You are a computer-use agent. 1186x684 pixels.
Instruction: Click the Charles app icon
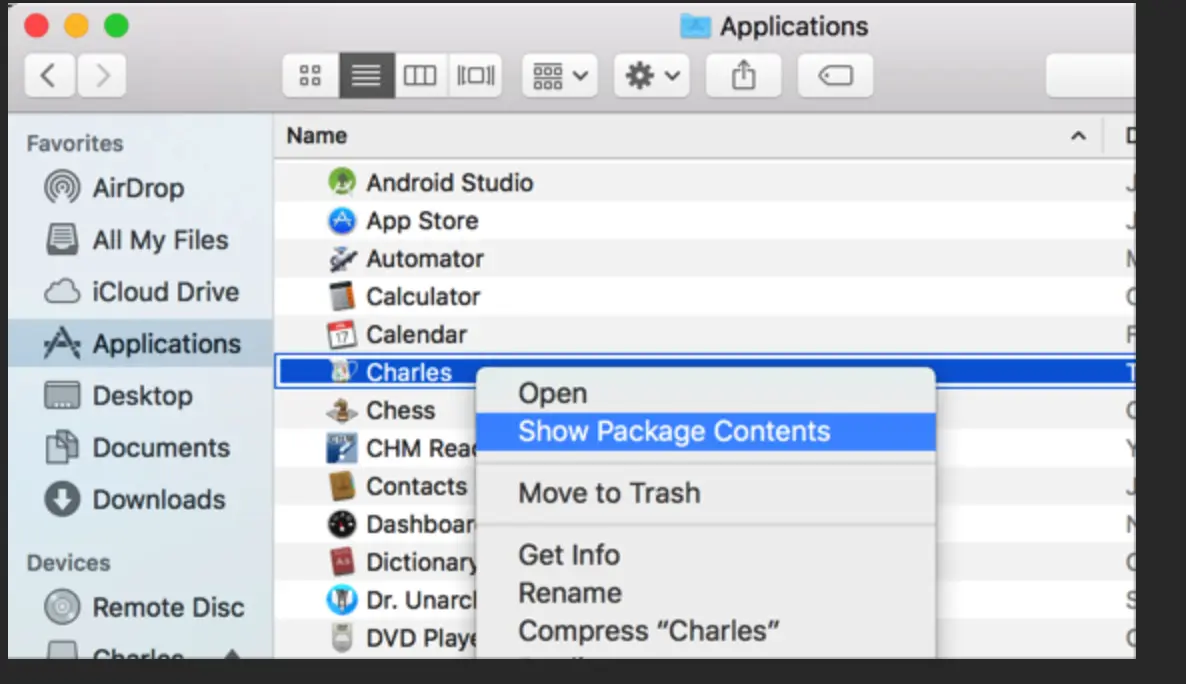[x=343, y=372]
